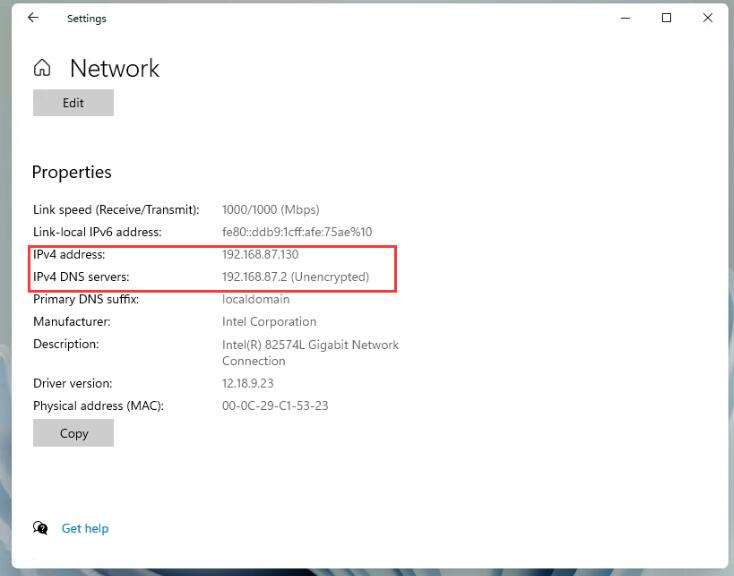The image size is (734, 576).
Task: Minimize the Settings window
Action: [626, 18]
